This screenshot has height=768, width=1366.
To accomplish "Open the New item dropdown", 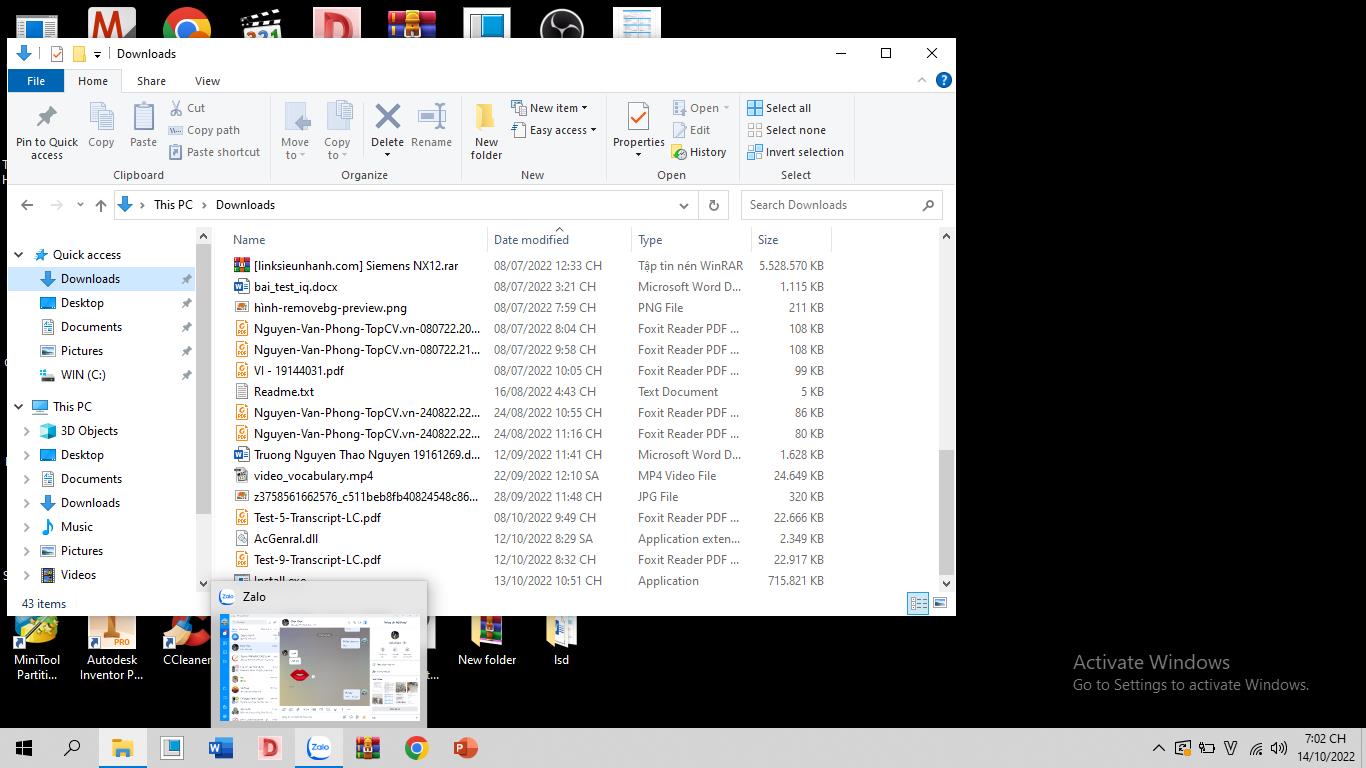I will (550, 108).
